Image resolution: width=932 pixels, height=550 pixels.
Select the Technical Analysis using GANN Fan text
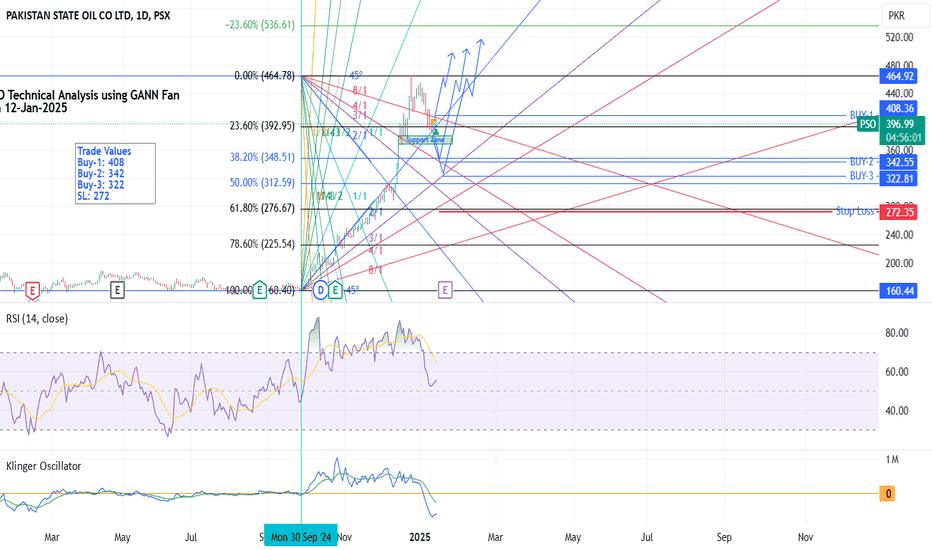point(93,95)
